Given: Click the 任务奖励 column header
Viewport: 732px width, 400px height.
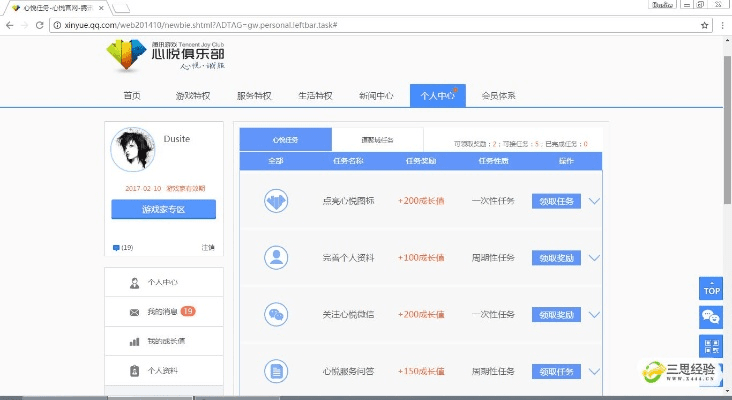Looking at the screenshot, I should [421, 161].
